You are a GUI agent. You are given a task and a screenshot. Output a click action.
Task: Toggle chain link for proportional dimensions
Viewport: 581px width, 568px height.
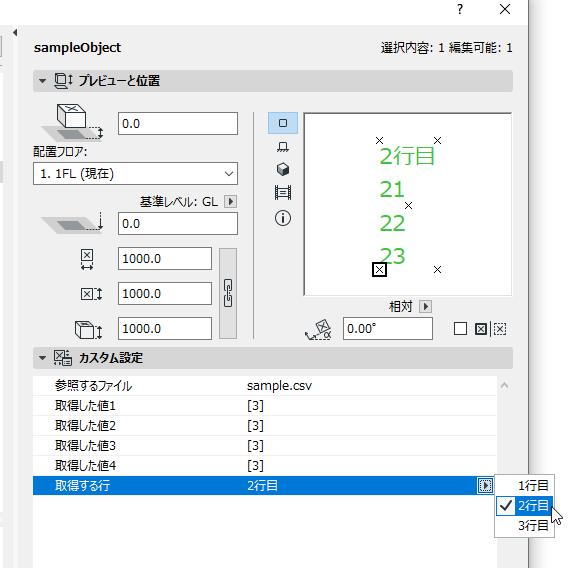coord(228,293)
